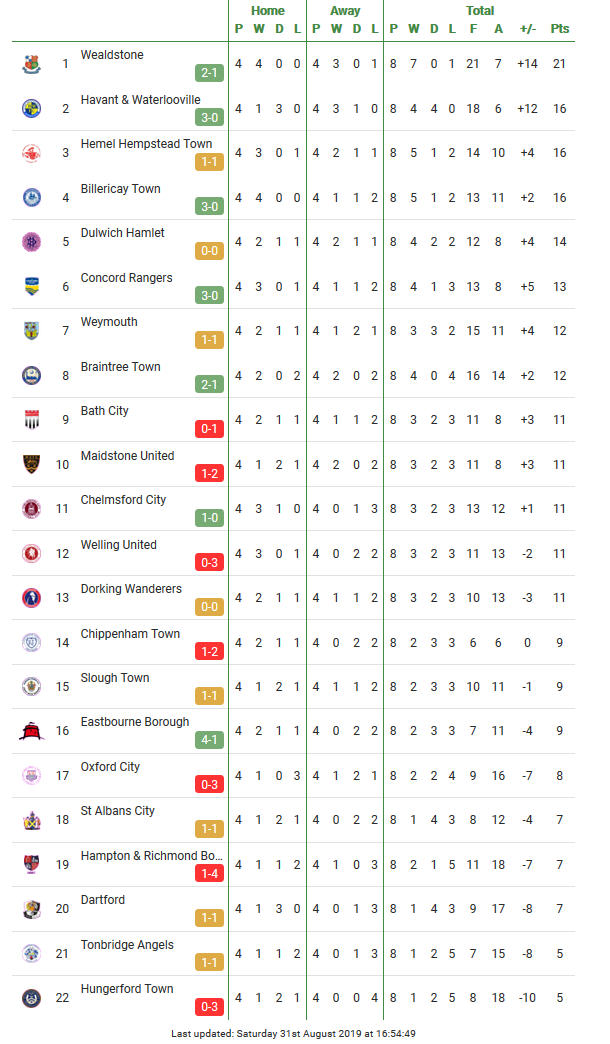The width and height of the screenshot is (610, 1044).
Task: Click the Havant & Waterlooville club badge
Action: pyautogui.click(x=31, y=109)
